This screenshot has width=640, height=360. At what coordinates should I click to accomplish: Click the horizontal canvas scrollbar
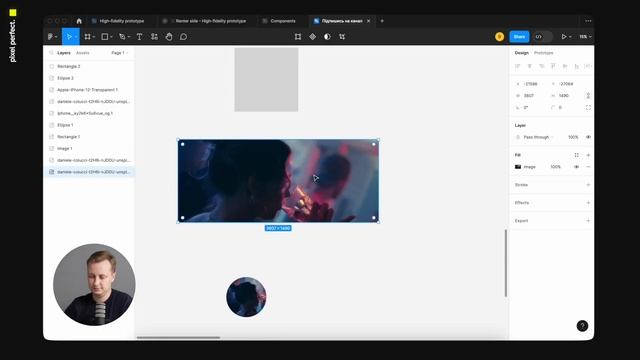pos(178,338)
